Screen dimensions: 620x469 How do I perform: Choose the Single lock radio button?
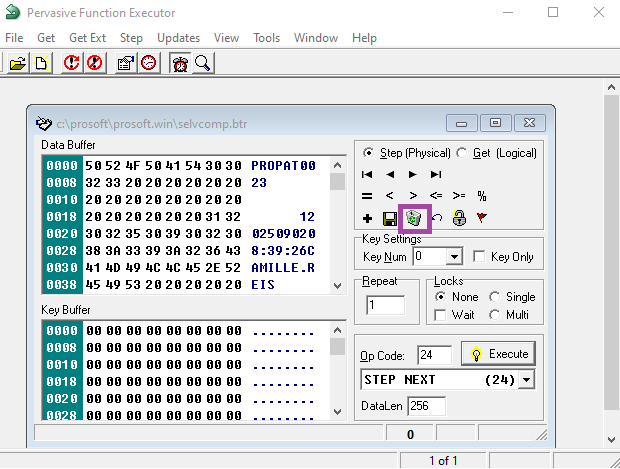click(x=495, y=297)
